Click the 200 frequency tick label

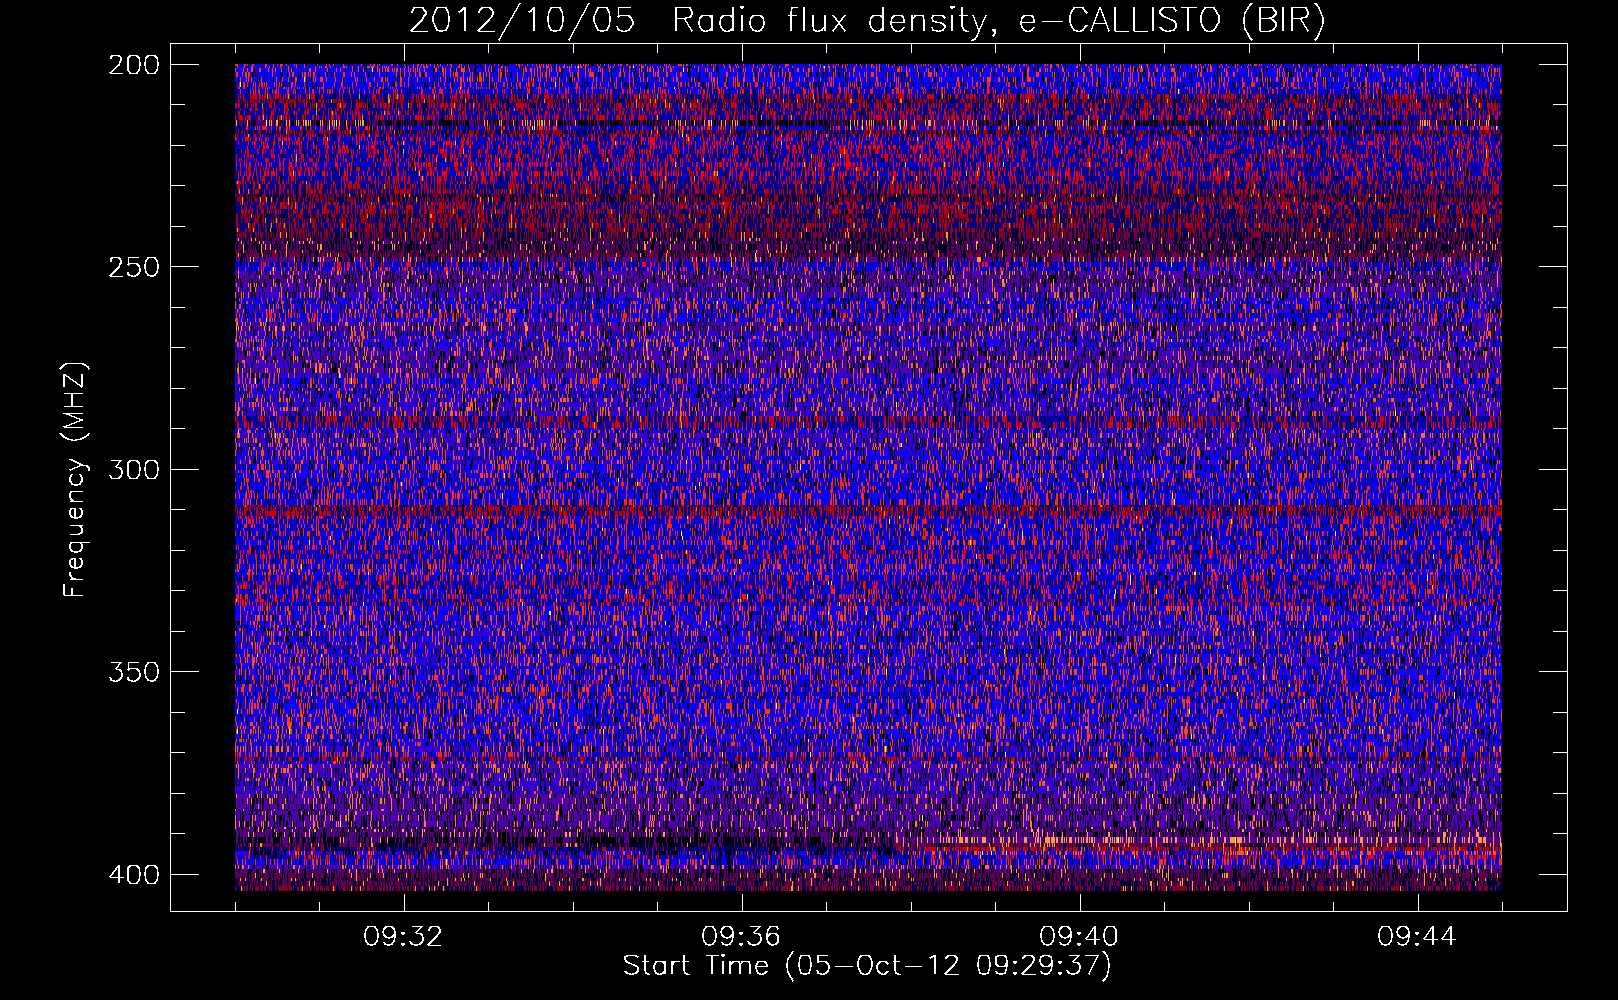(x=133, y=65)
